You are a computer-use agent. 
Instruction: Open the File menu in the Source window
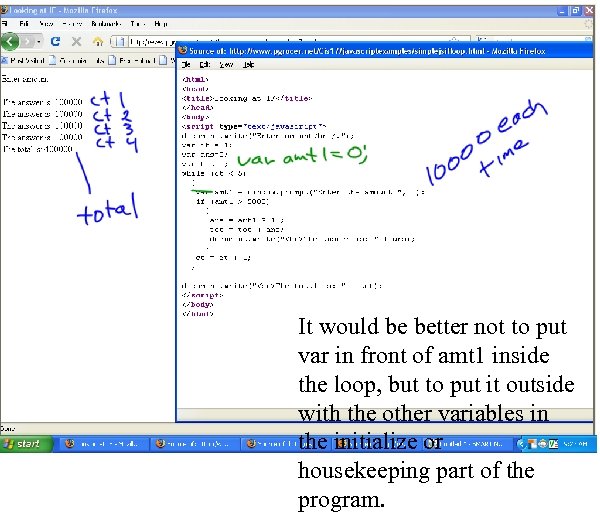186,65
